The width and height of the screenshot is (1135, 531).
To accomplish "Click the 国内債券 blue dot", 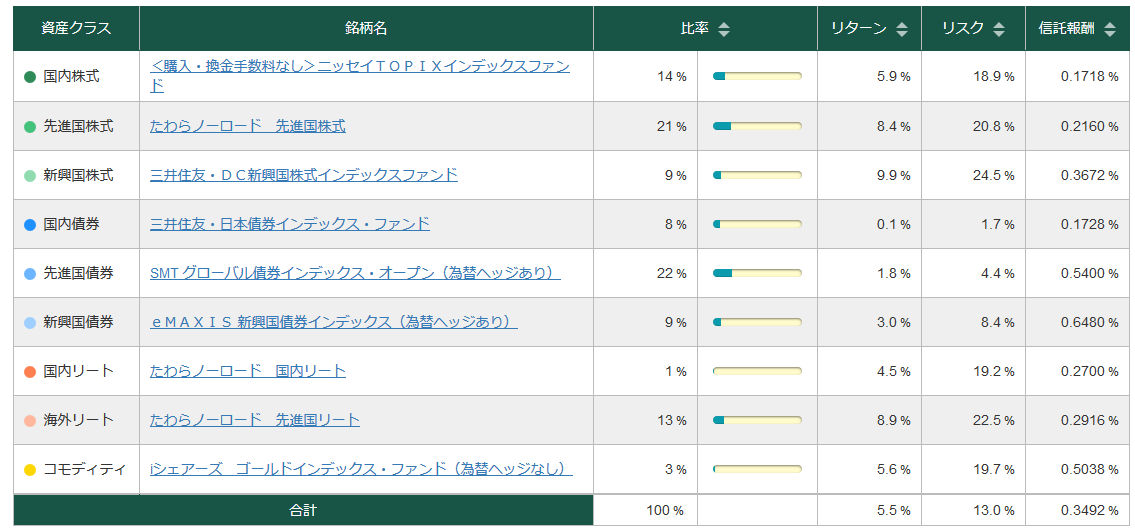I will [x=30, y=225].
